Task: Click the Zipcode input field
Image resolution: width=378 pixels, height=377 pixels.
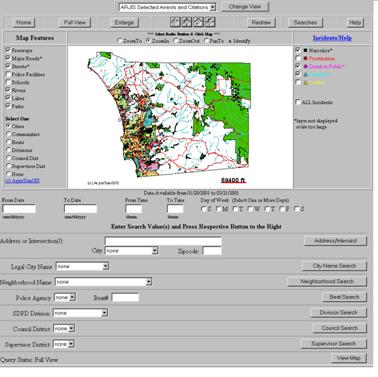Action: pyautogui.click(x=212, y=251)
